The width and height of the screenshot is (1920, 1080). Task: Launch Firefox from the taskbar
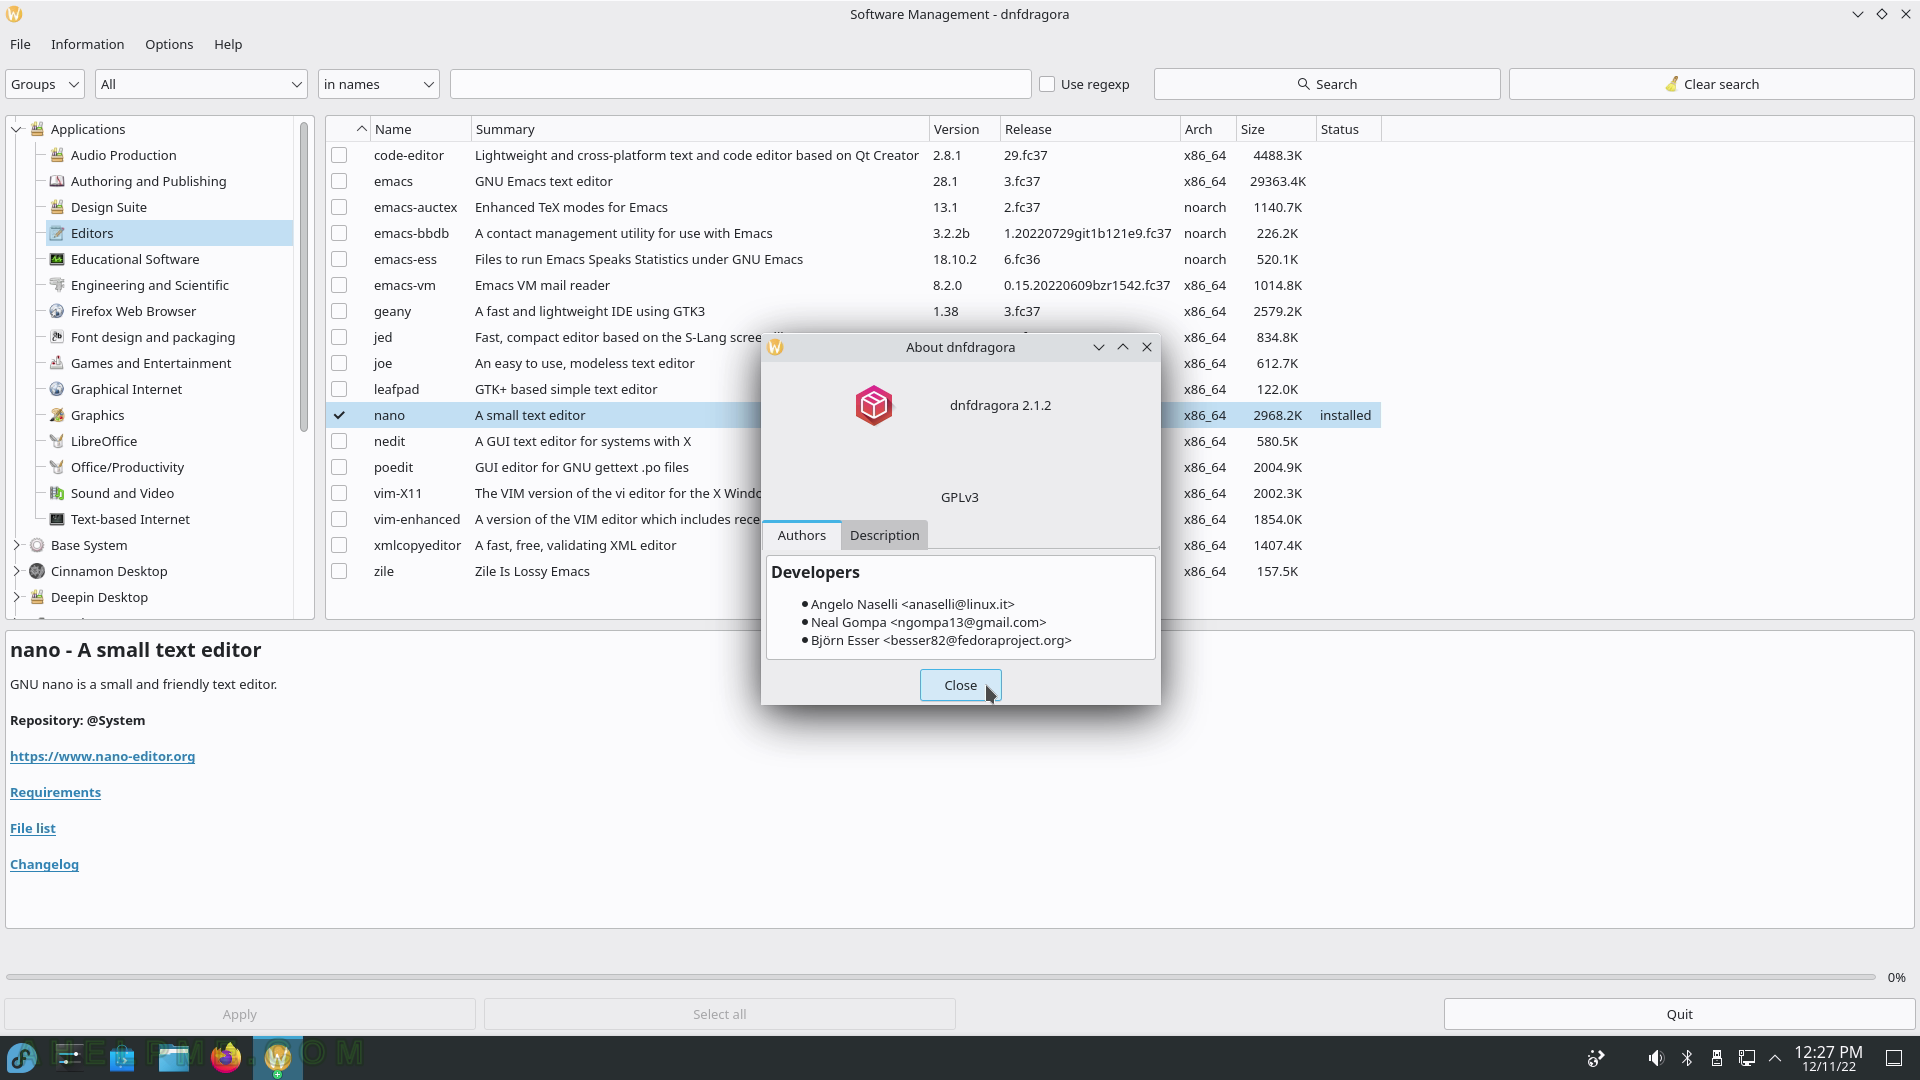click(226, 1057)
